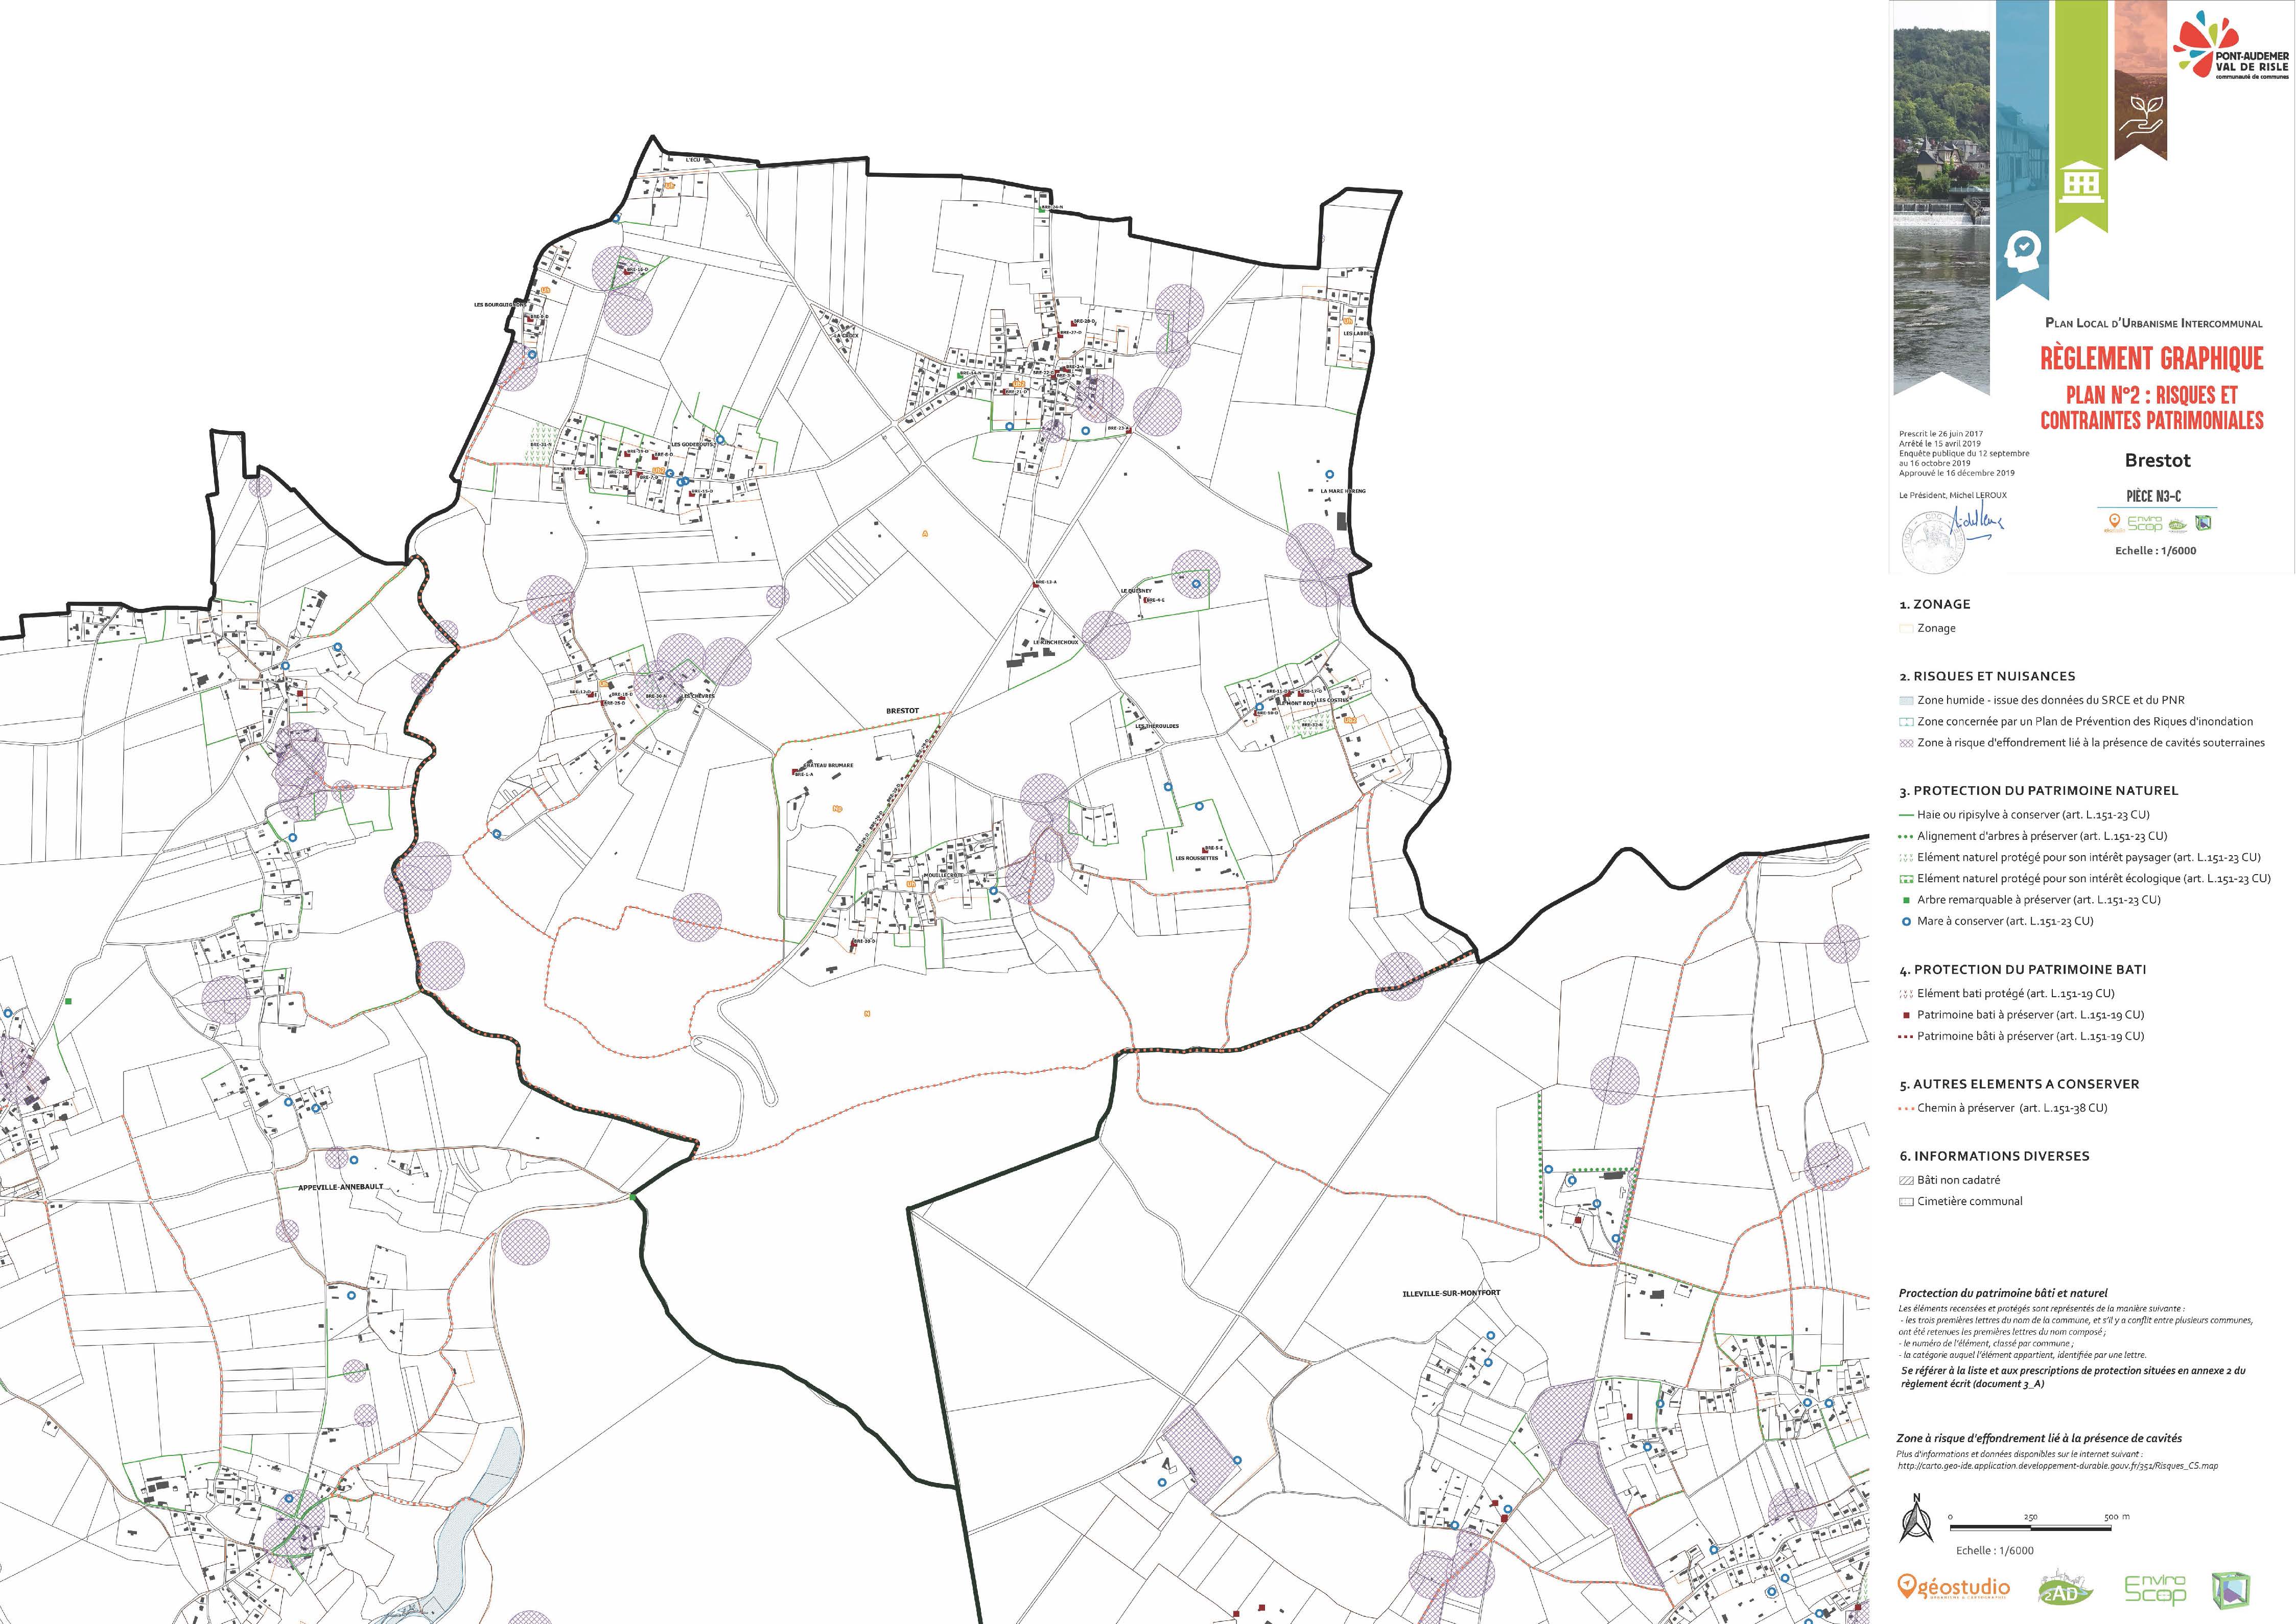Image resolution: width=2296 pixels, height=1624 pixels.
Task: Click the hatched Bâti non cadatré symbol
Action: pyautogui.click(x=1906, y=1181)
